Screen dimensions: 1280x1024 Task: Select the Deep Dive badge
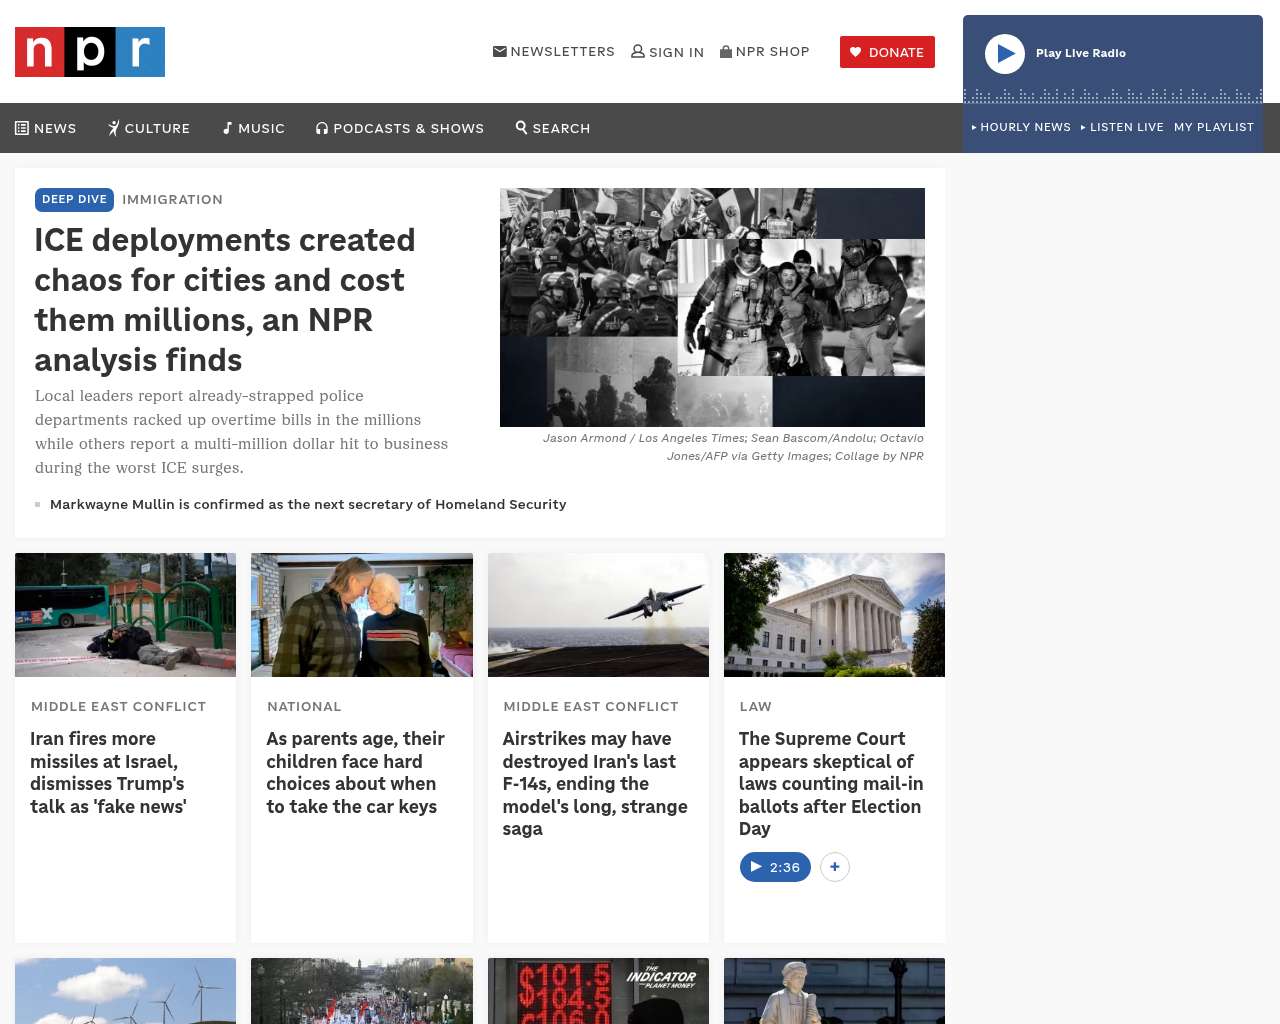coord(74,199)
